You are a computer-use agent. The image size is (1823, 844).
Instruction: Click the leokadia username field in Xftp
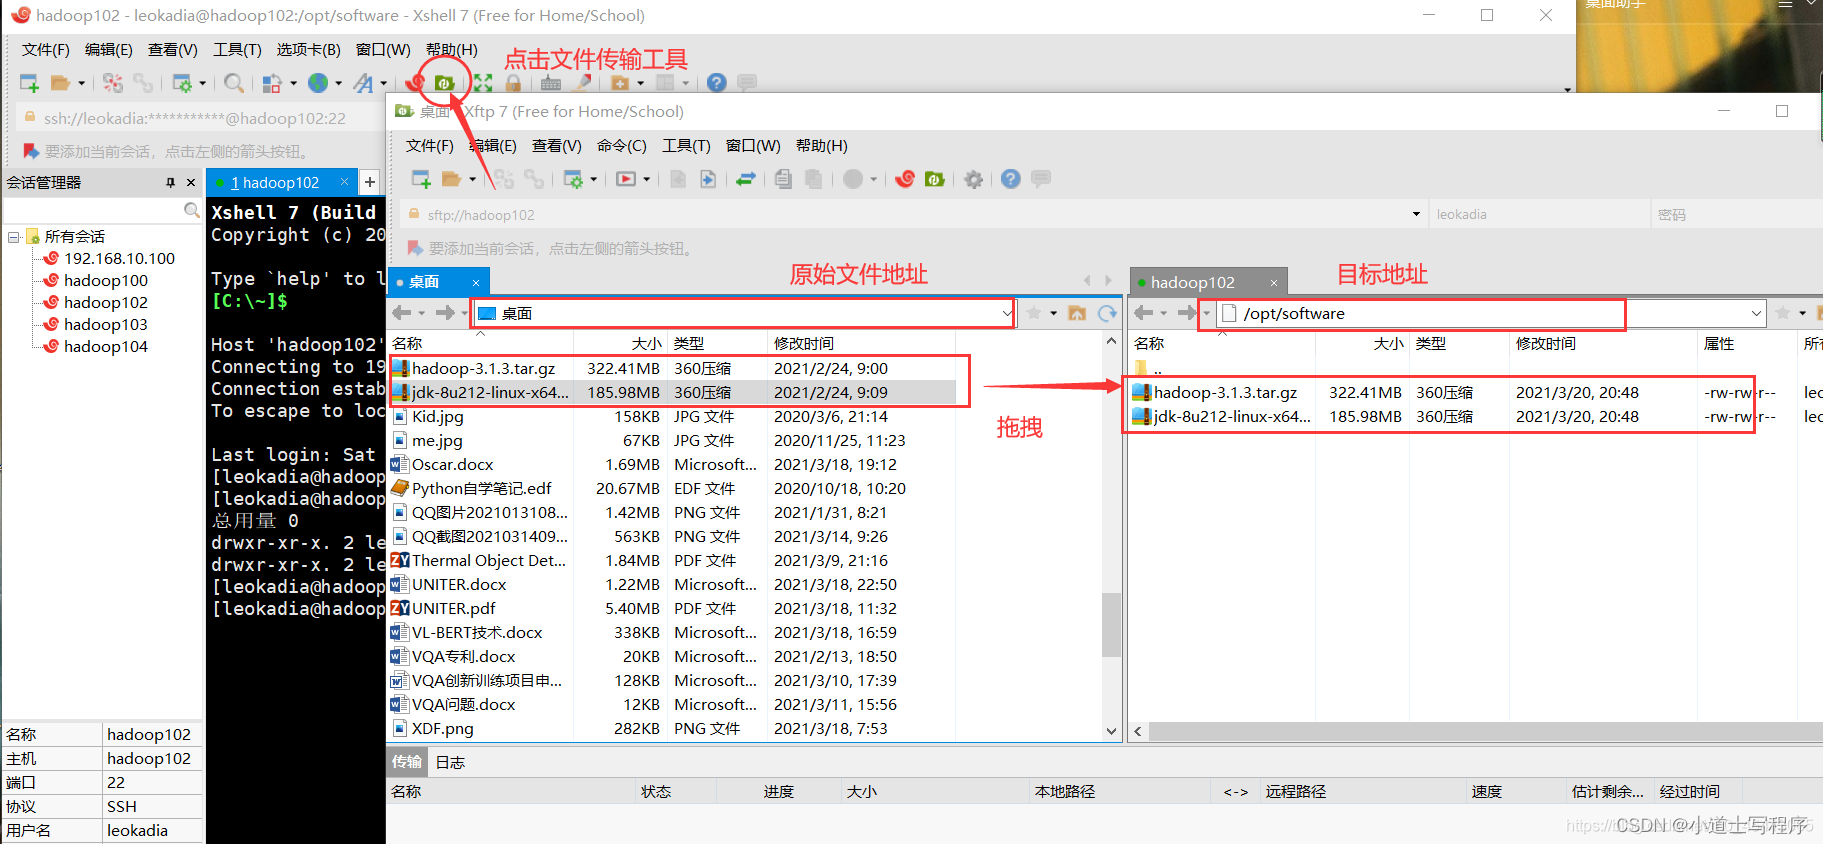tap(1538, 214)
